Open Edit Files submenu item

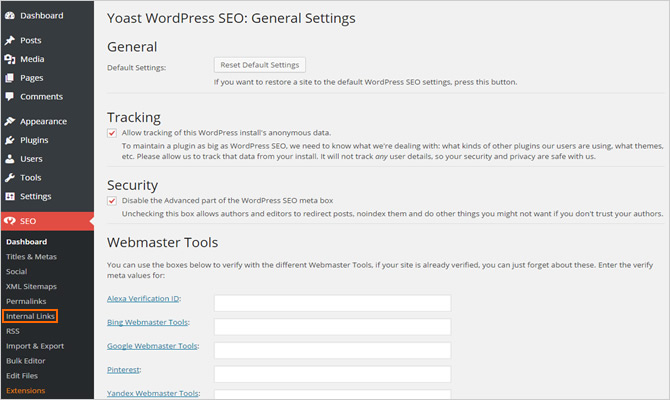coord(22,376)
